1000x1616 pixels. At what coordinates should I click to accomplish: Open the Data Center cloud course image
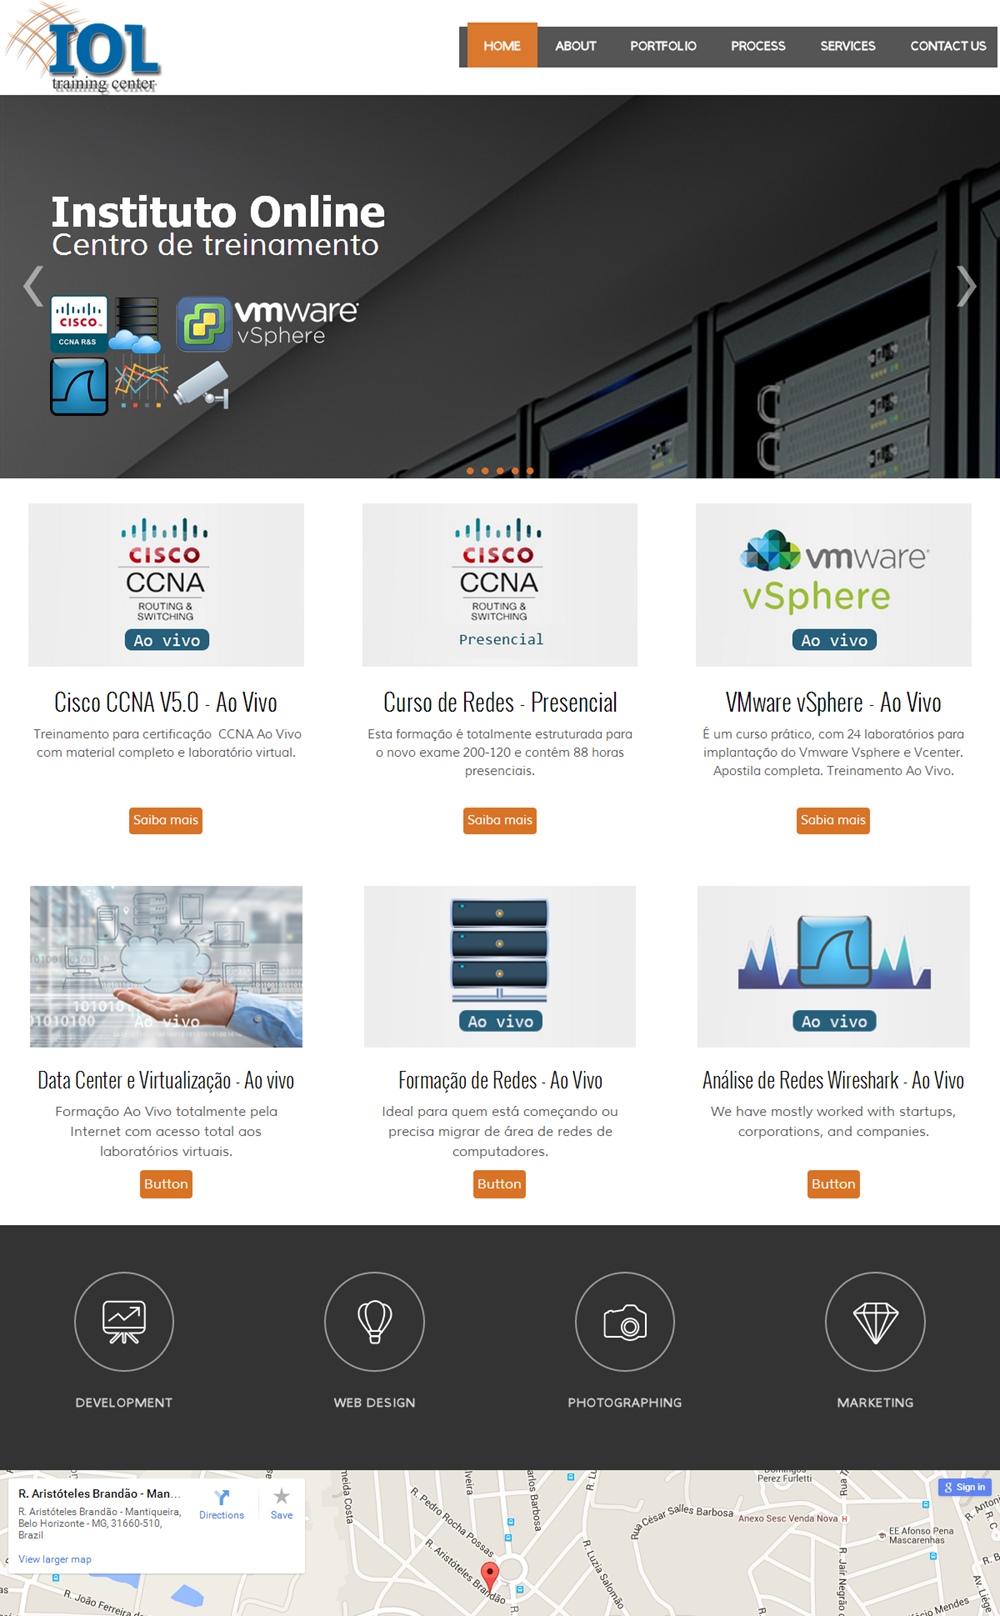coord(166,966)
